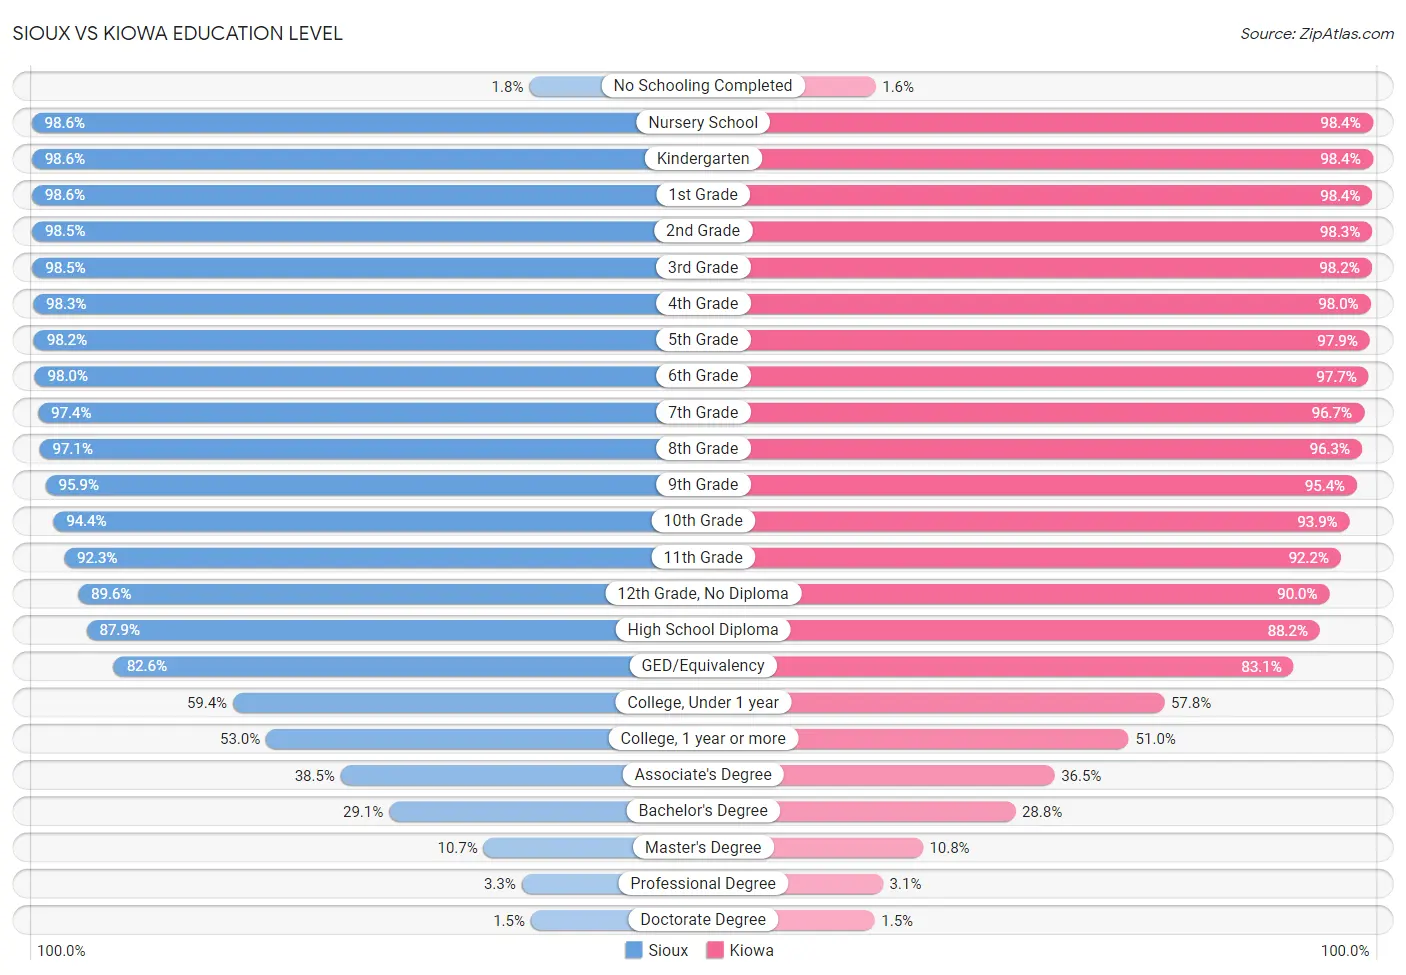This screenshot has width=1406, height=975.
Task: Click the GED/Equivalency category label
Action: [x=703, y=666]
